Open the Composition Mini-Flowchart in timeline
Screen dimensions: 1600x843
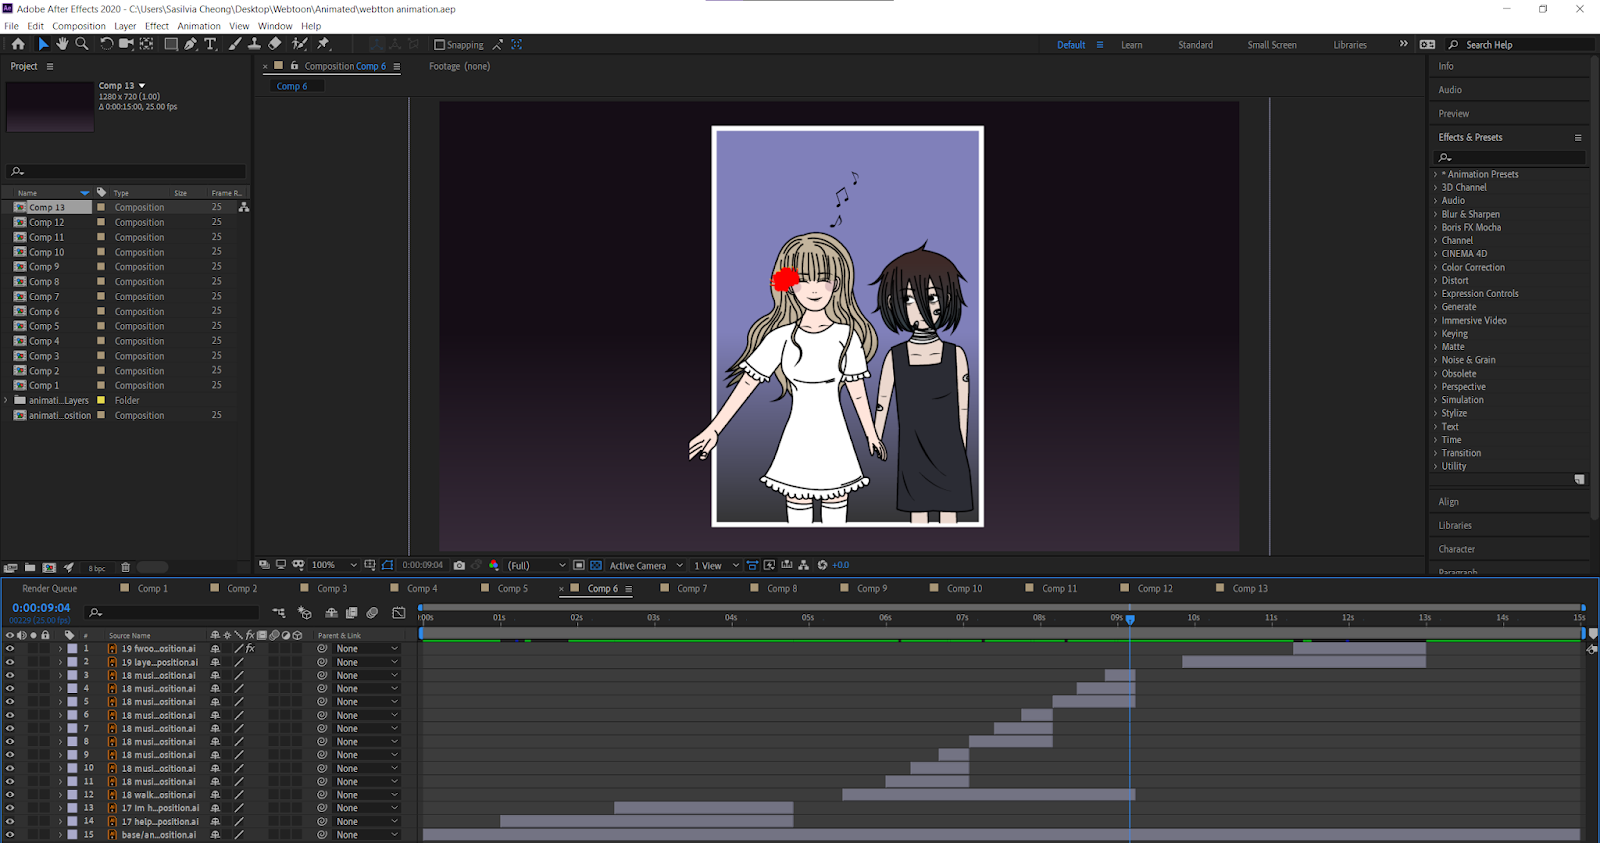click(279, 613)
